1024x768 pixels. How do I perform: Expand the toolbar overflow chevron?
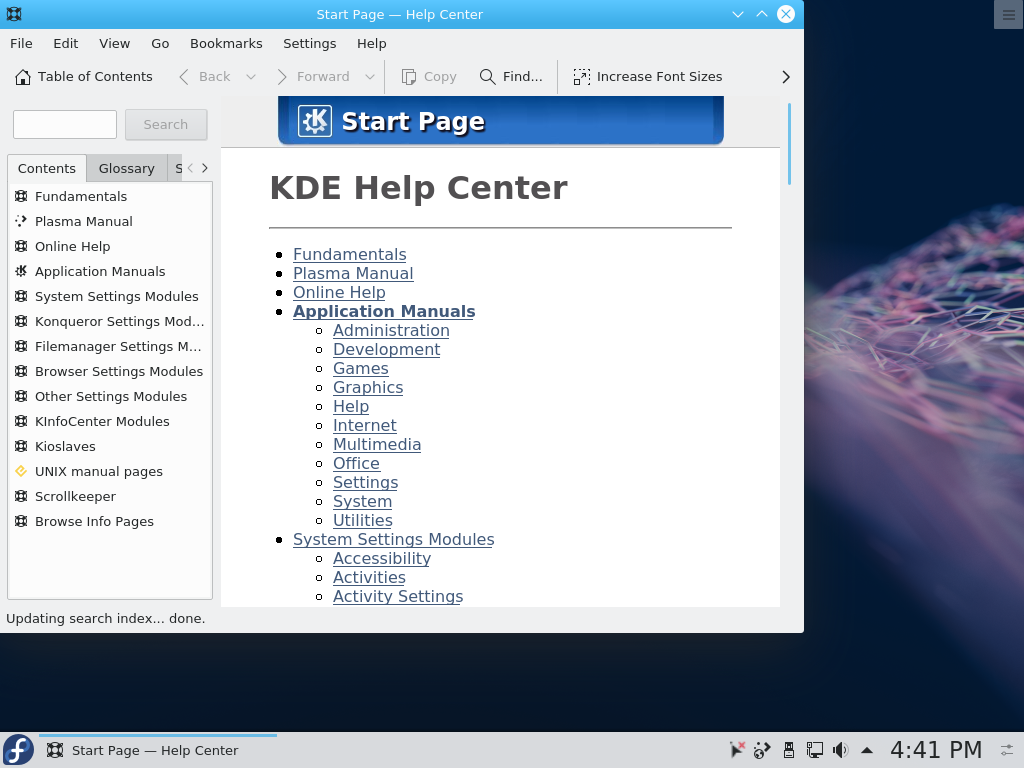point(786,77)
